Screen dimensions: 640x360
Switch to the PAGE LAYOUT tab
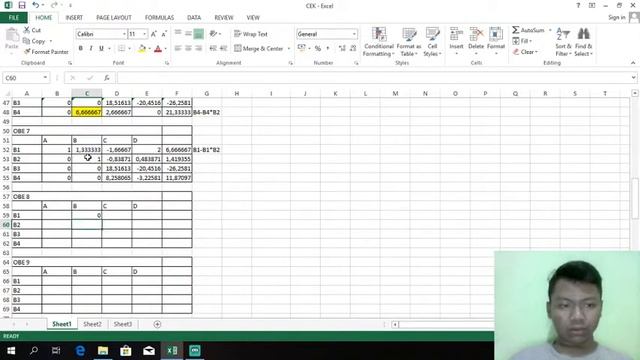pos(114,18)
